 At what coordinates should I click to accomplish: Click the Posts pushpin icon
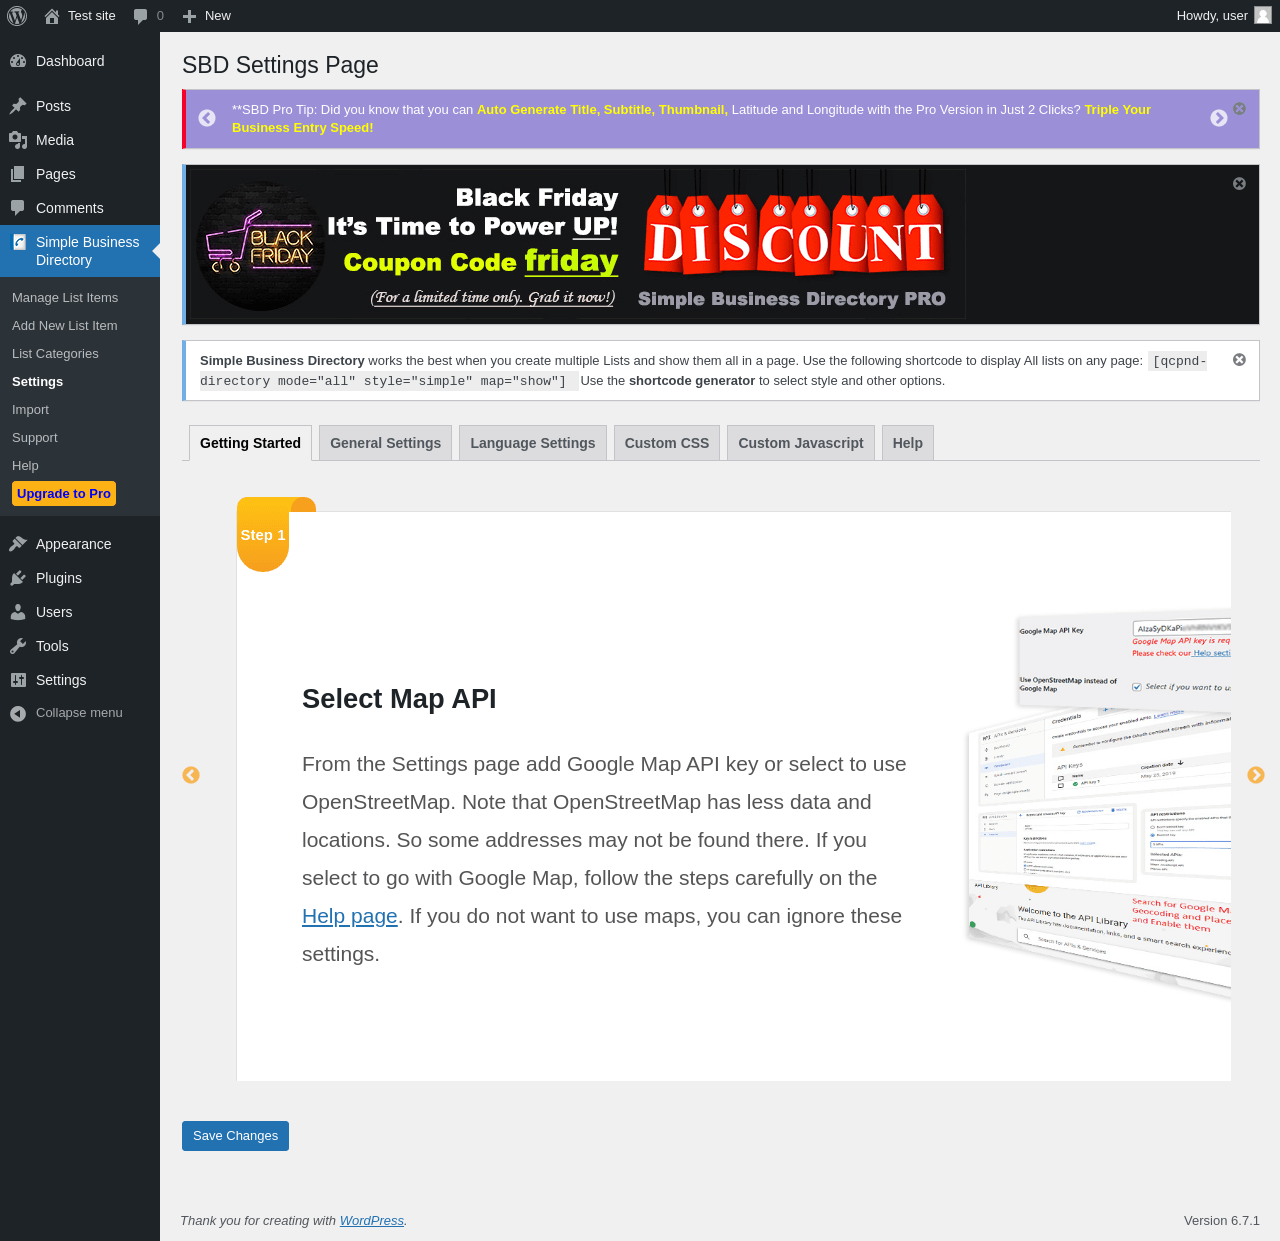(18, 106)
